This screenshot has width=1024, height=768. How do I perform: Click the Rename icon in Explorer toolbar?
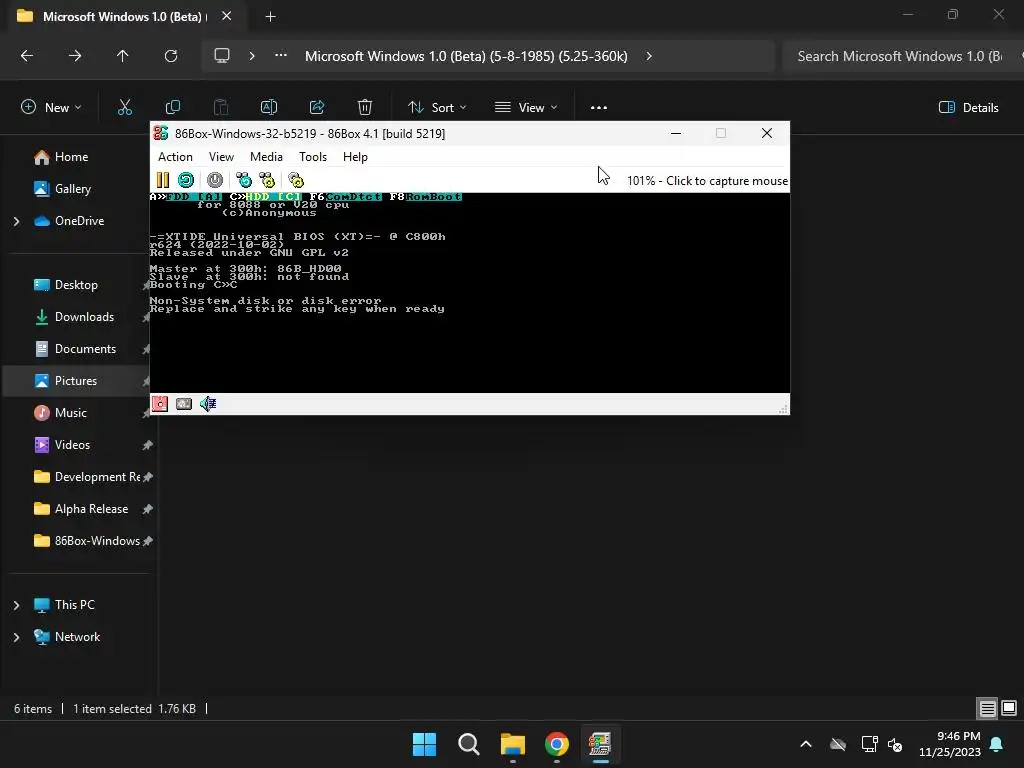pos(269,108)
